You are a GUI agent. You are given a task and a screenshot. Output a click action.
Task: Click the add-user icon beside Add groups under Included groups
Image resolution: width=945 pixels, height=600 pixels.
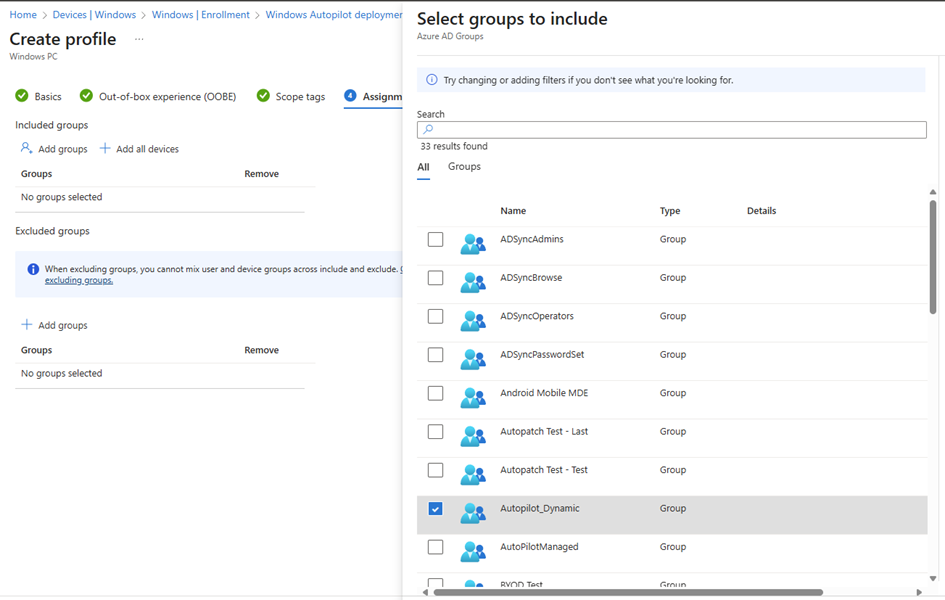[x=27, y=148]
